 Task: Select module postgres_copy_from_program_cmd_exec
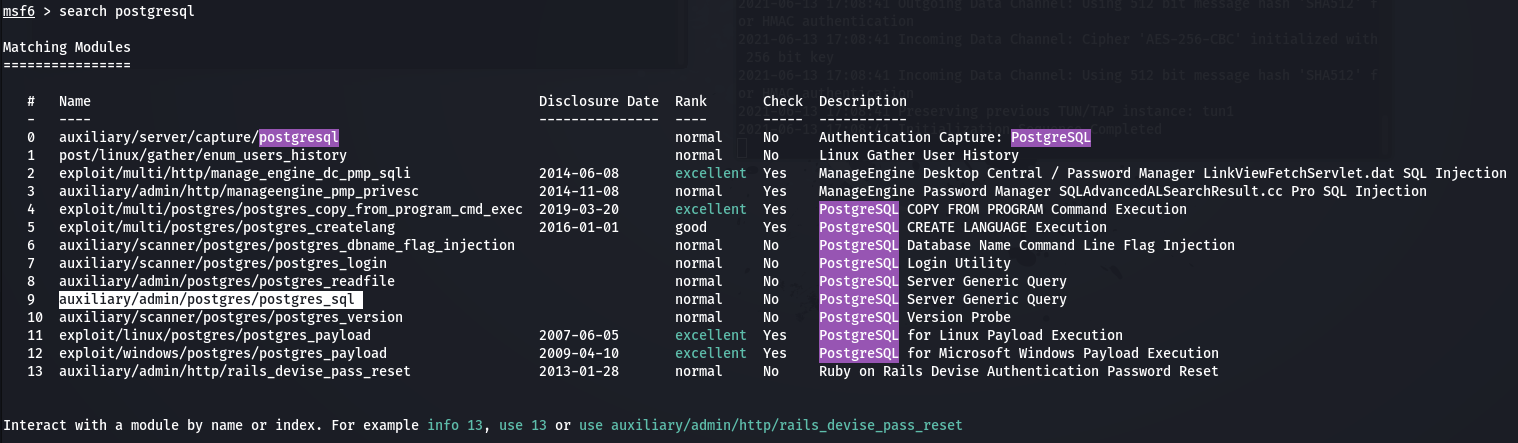pyautogui.click(x=291, y=209)
